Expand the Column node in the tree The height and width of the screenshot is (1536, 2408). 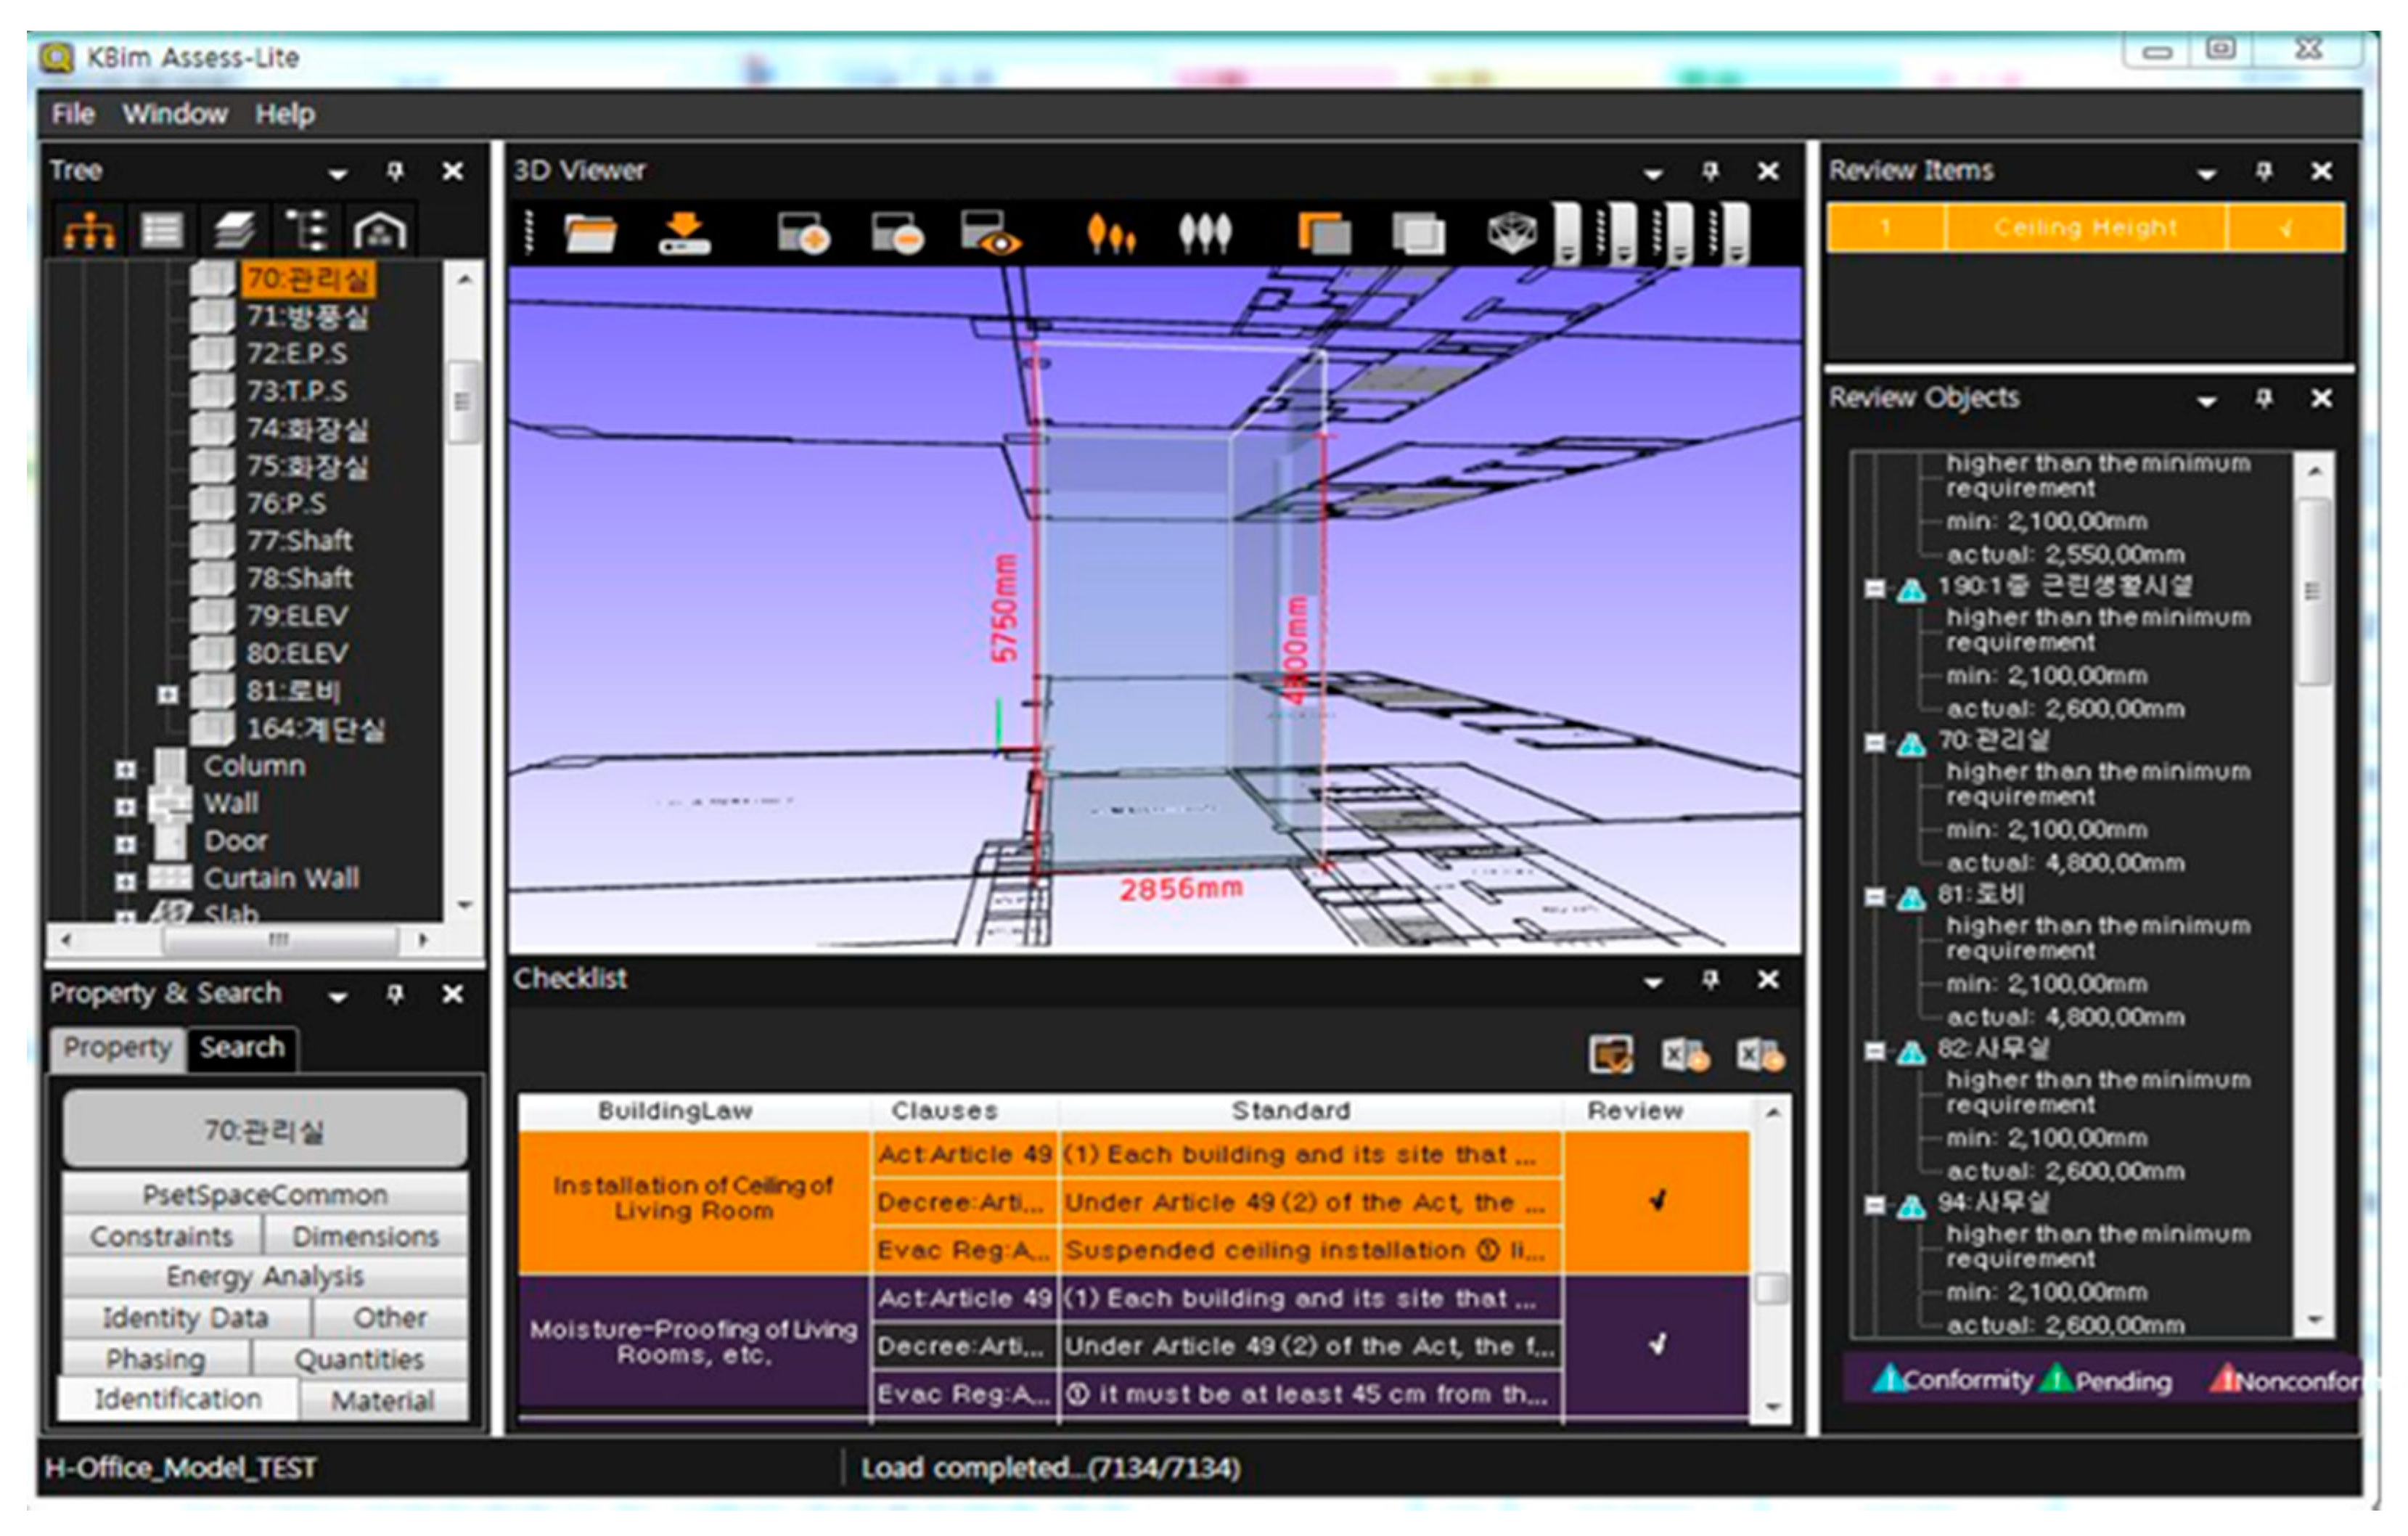(x=125, y=769)
